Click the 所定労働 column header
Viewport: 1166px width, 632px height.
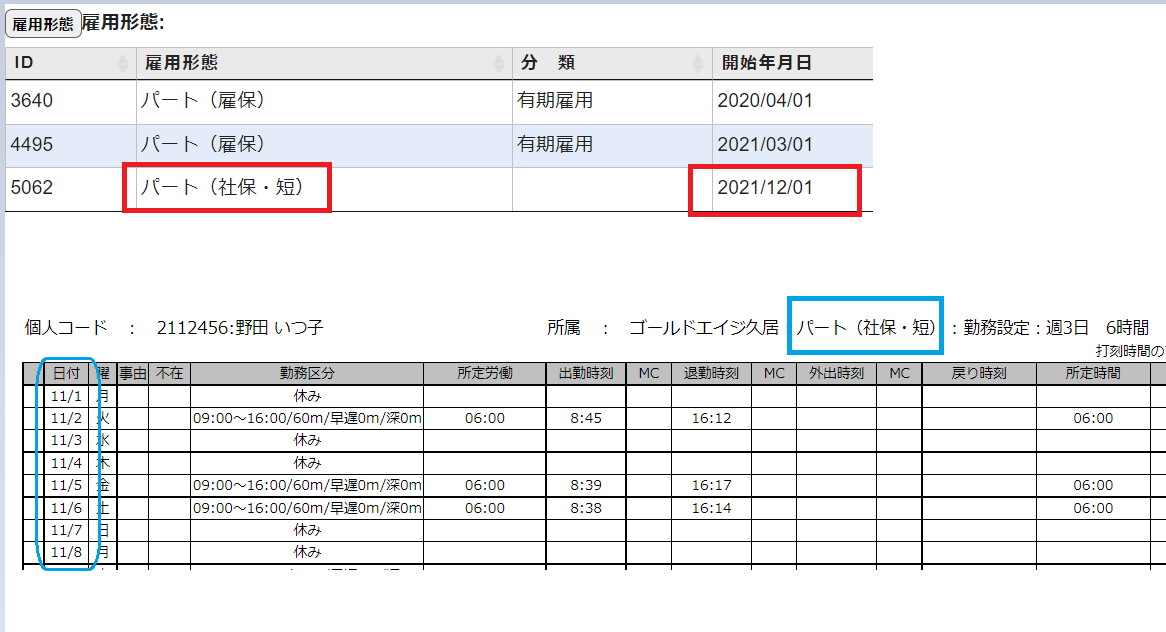point(485,374)
